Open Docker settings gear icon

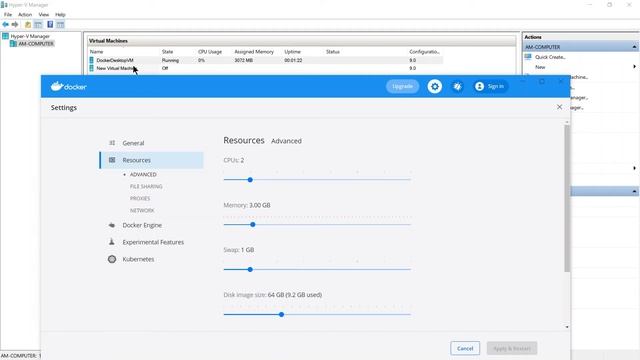point(435,87)
